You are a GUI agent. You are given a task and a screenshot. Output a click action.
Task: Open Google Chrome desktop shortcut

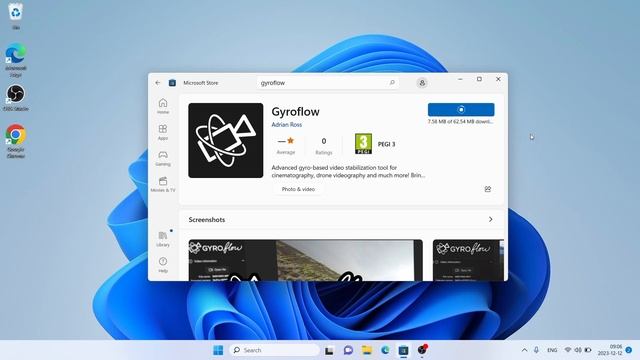[x=16, y=141]
